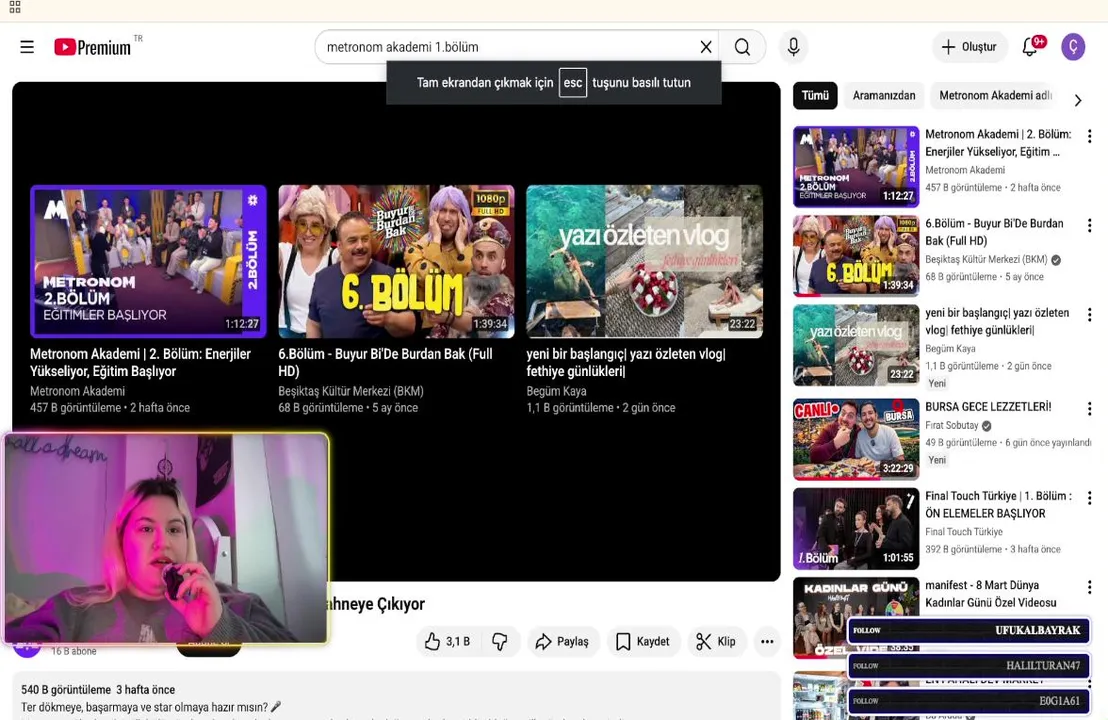Click the UFUKALBAYRAK follow alert
1108x720 pixels.
[x=968, y=630]
